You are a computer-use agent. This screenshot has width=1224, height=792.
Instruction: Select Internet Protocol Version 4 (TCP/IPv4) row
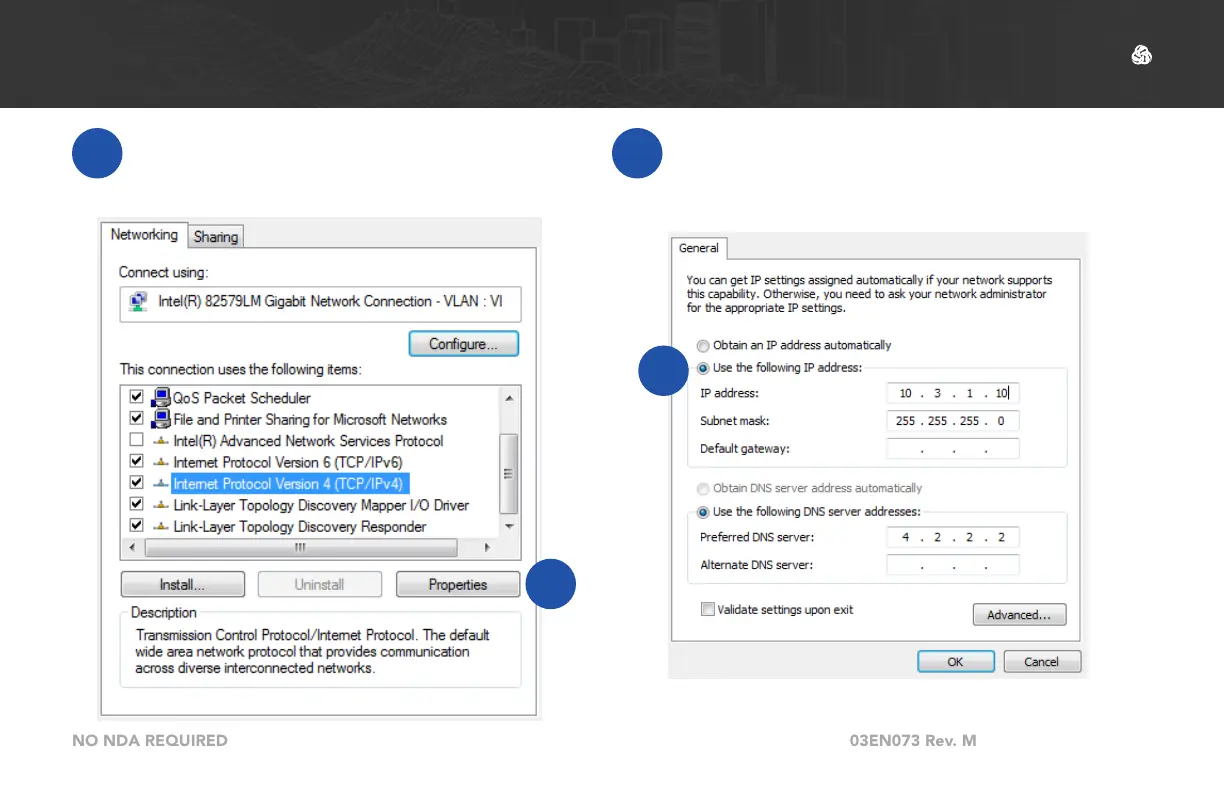click(x=291, y=484)
